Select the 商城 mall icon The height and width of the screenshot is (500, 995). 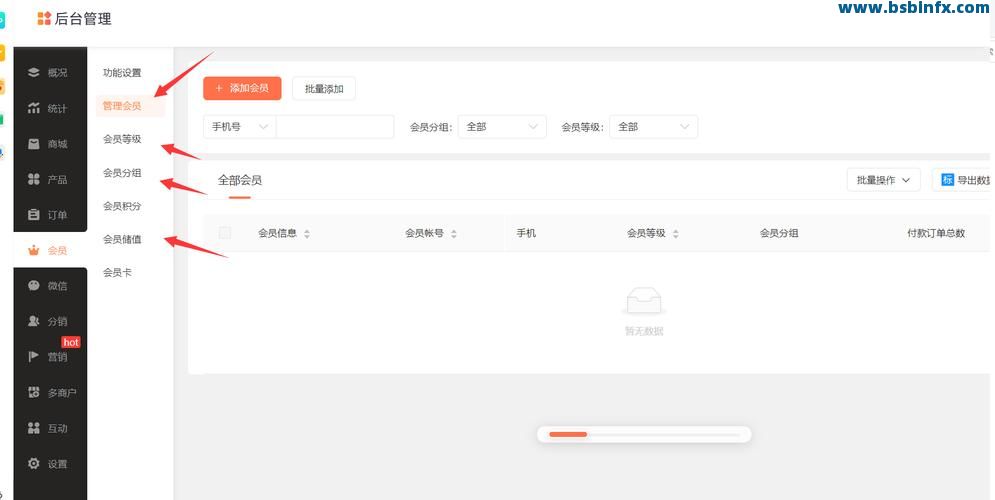click(x=34, y=144)
